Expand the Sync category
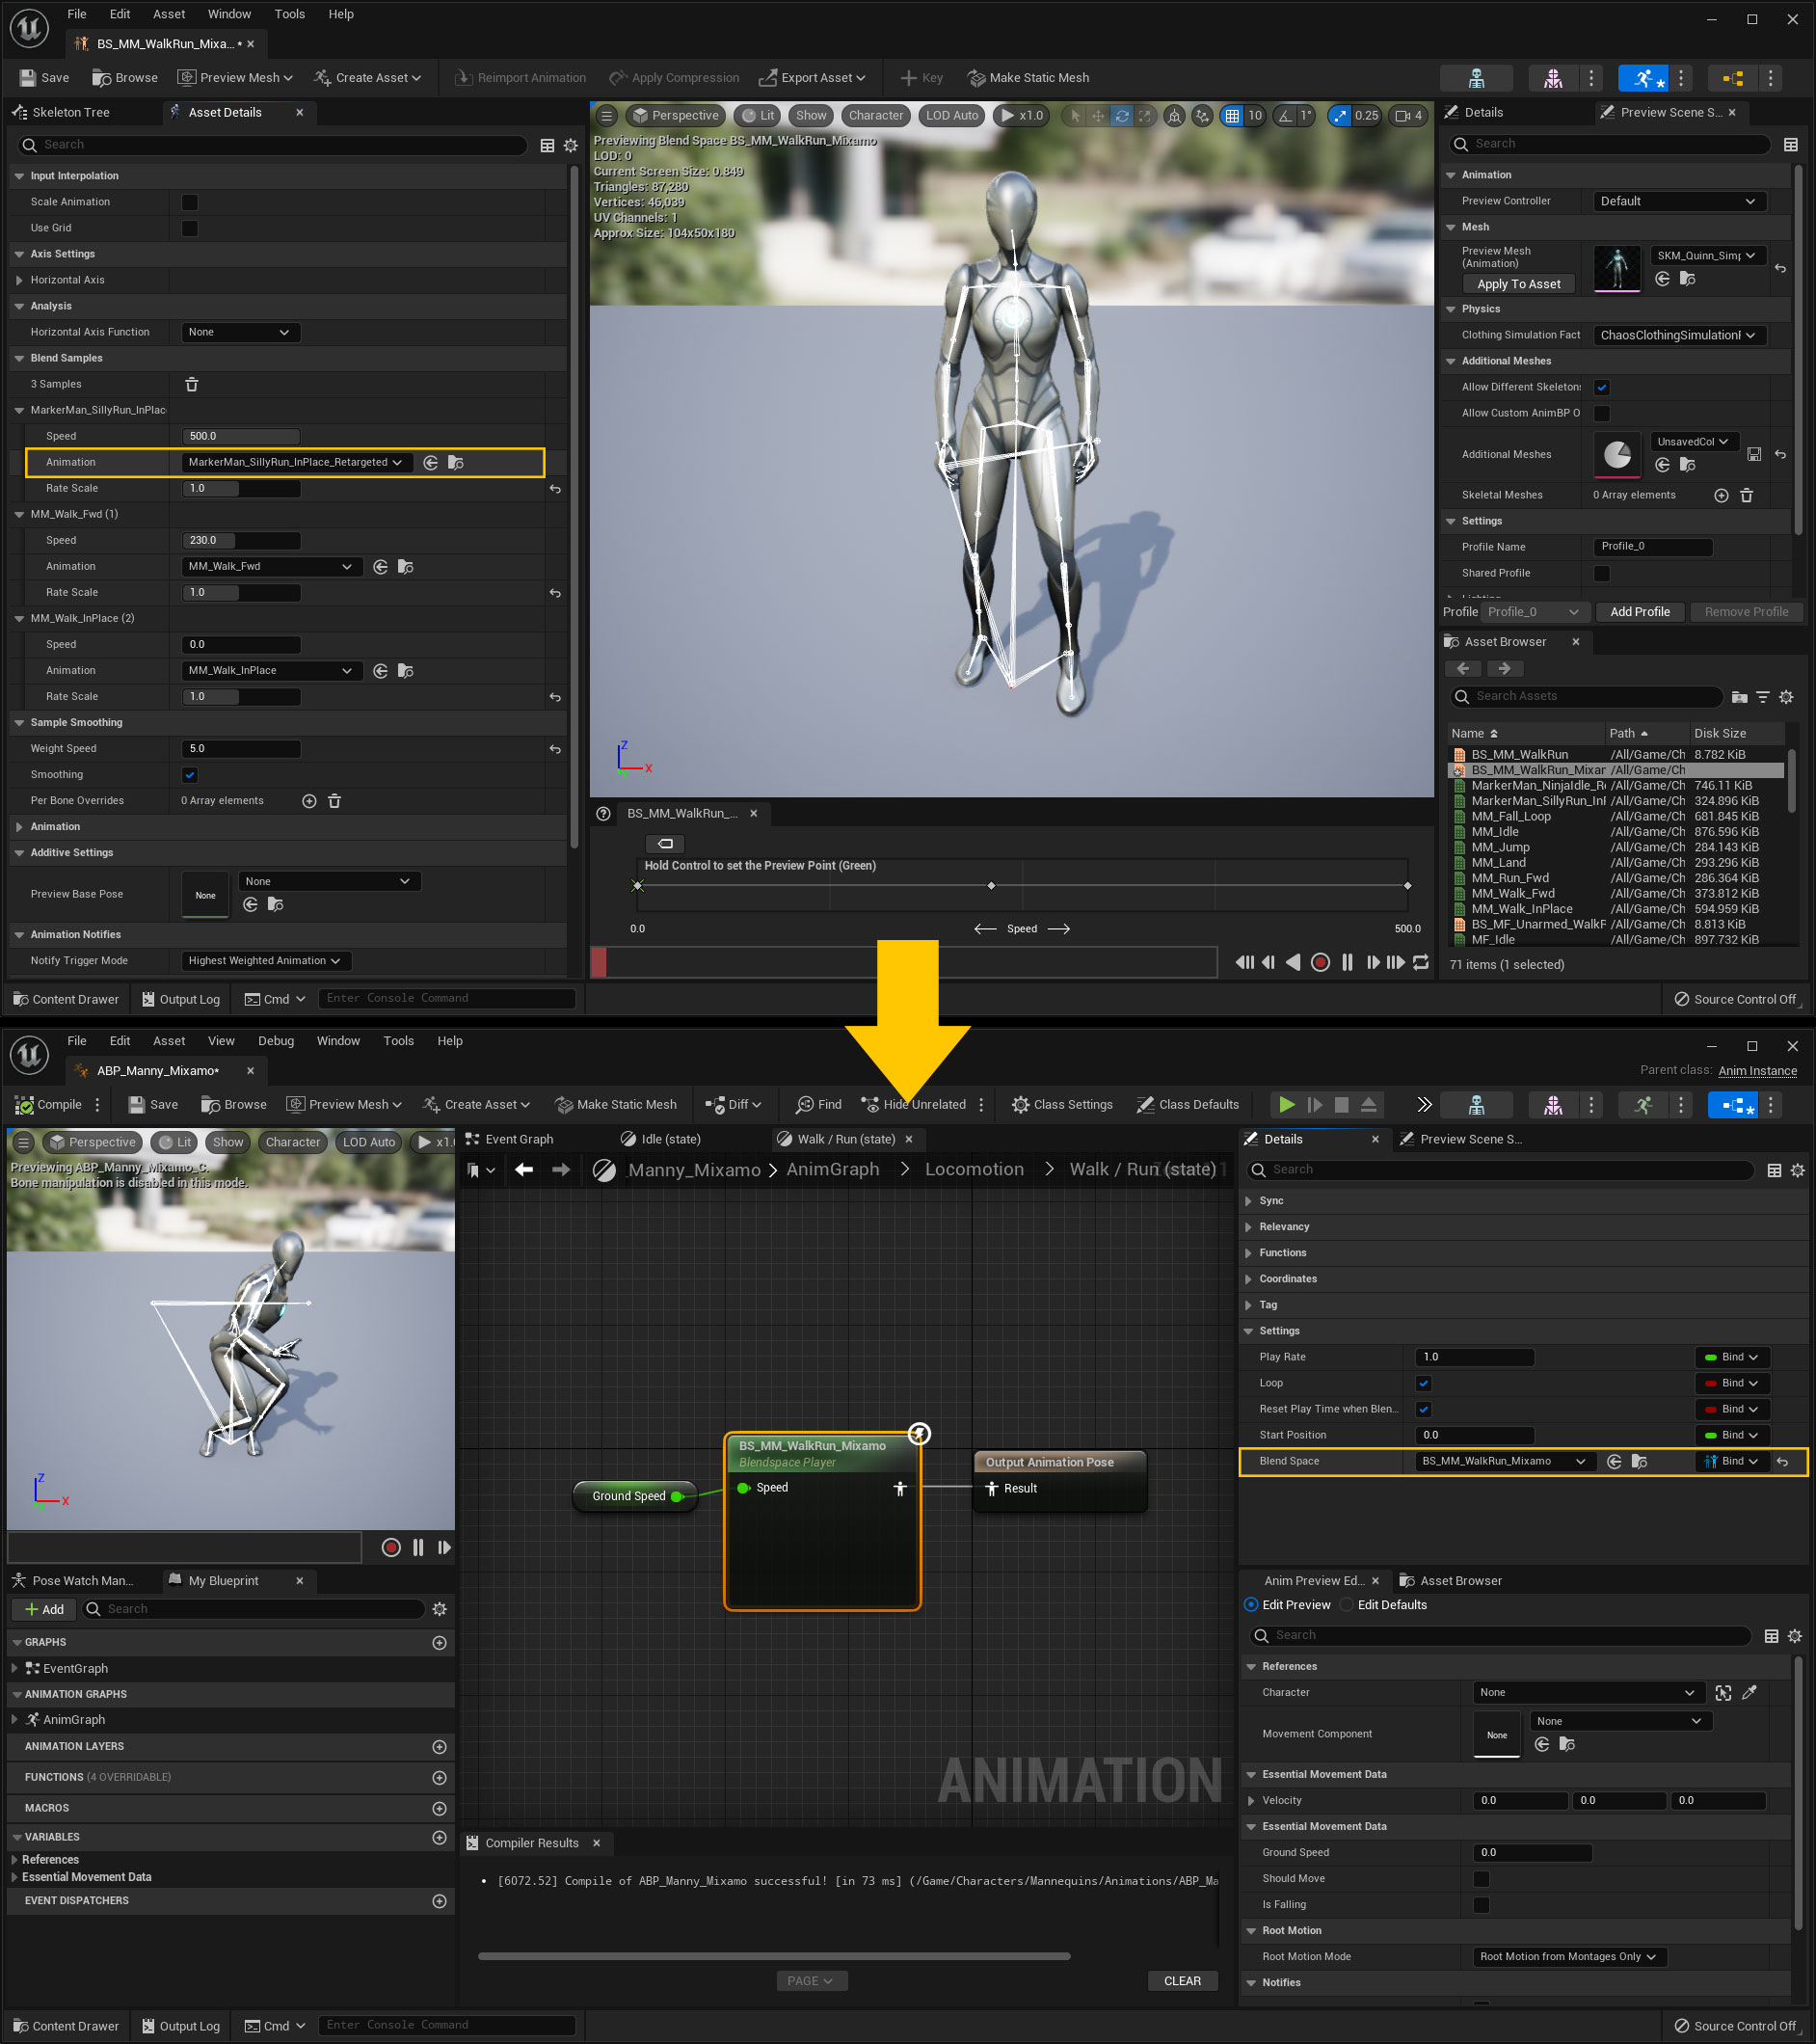Screen dimensions: 1816x2044 pos(1249,1201)
